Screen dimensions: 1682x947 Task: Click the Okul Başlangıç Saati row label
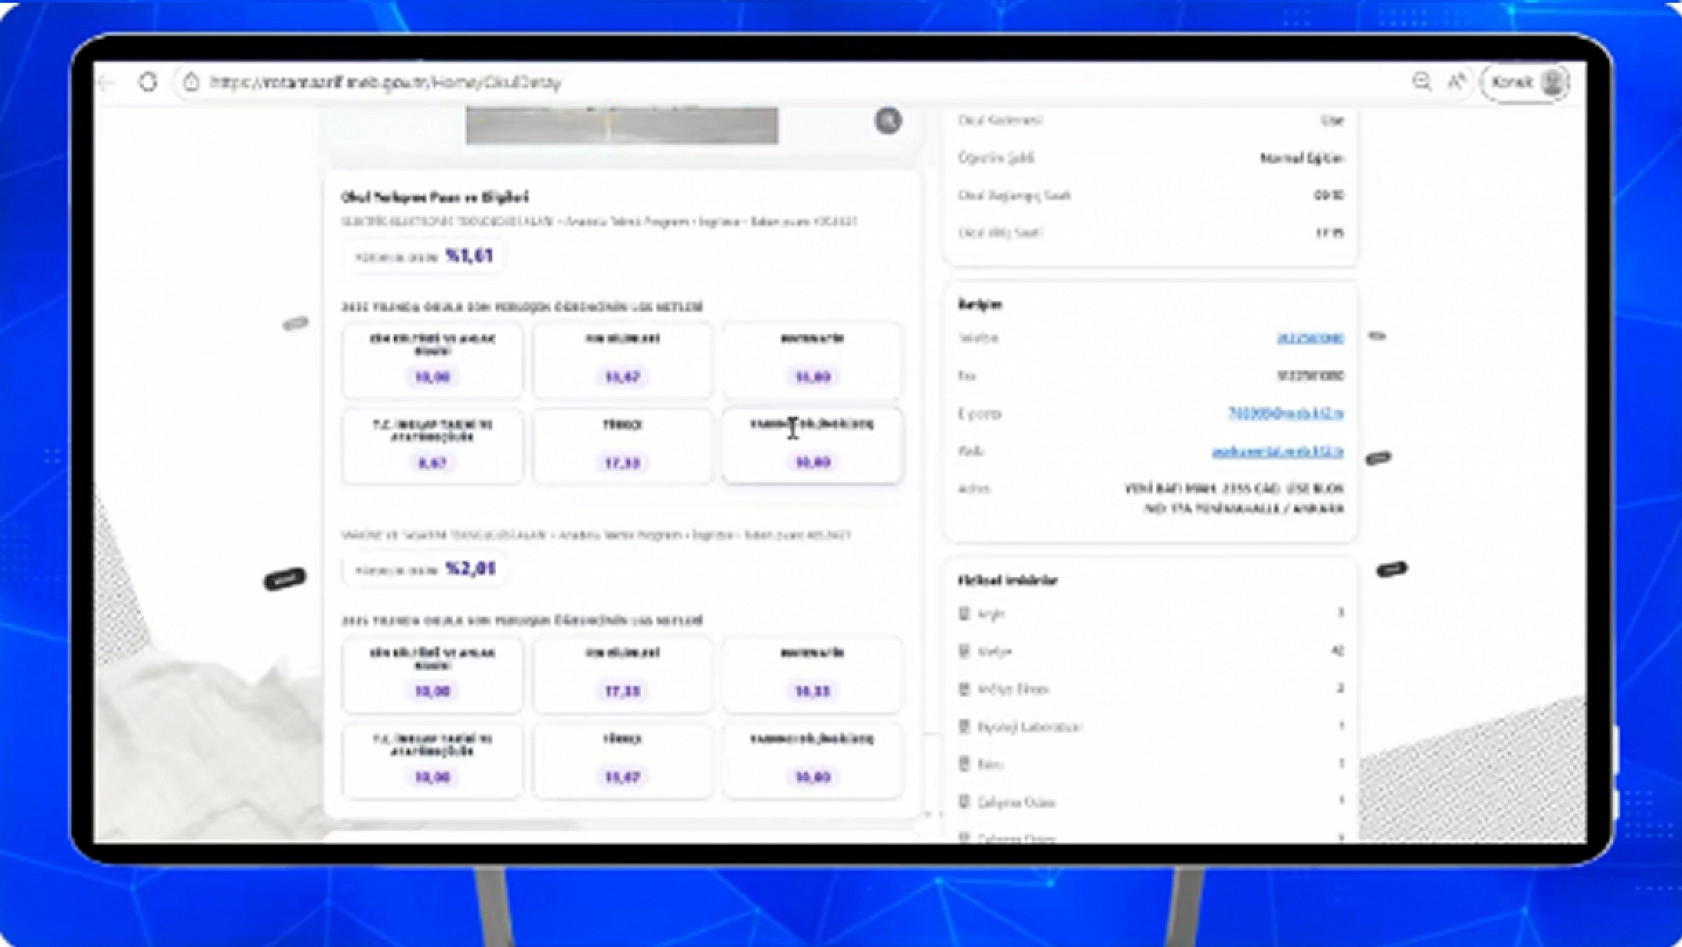[x=1014, y=195]
